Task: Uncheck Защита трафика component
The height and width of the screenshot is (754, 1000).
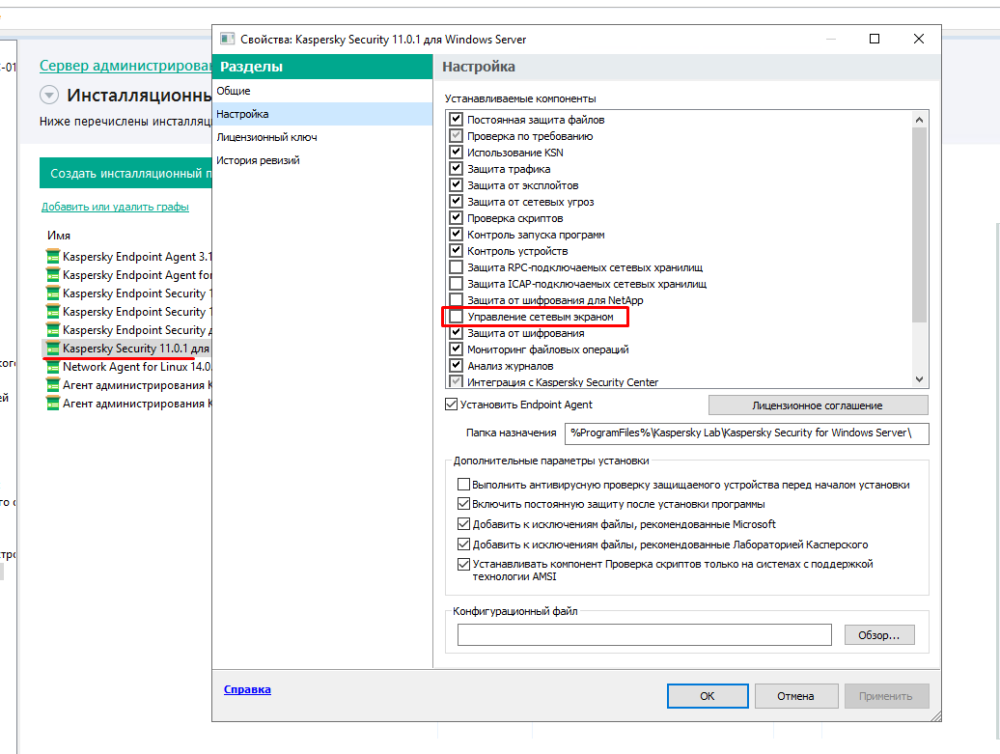Action: (x=455, y=168)
